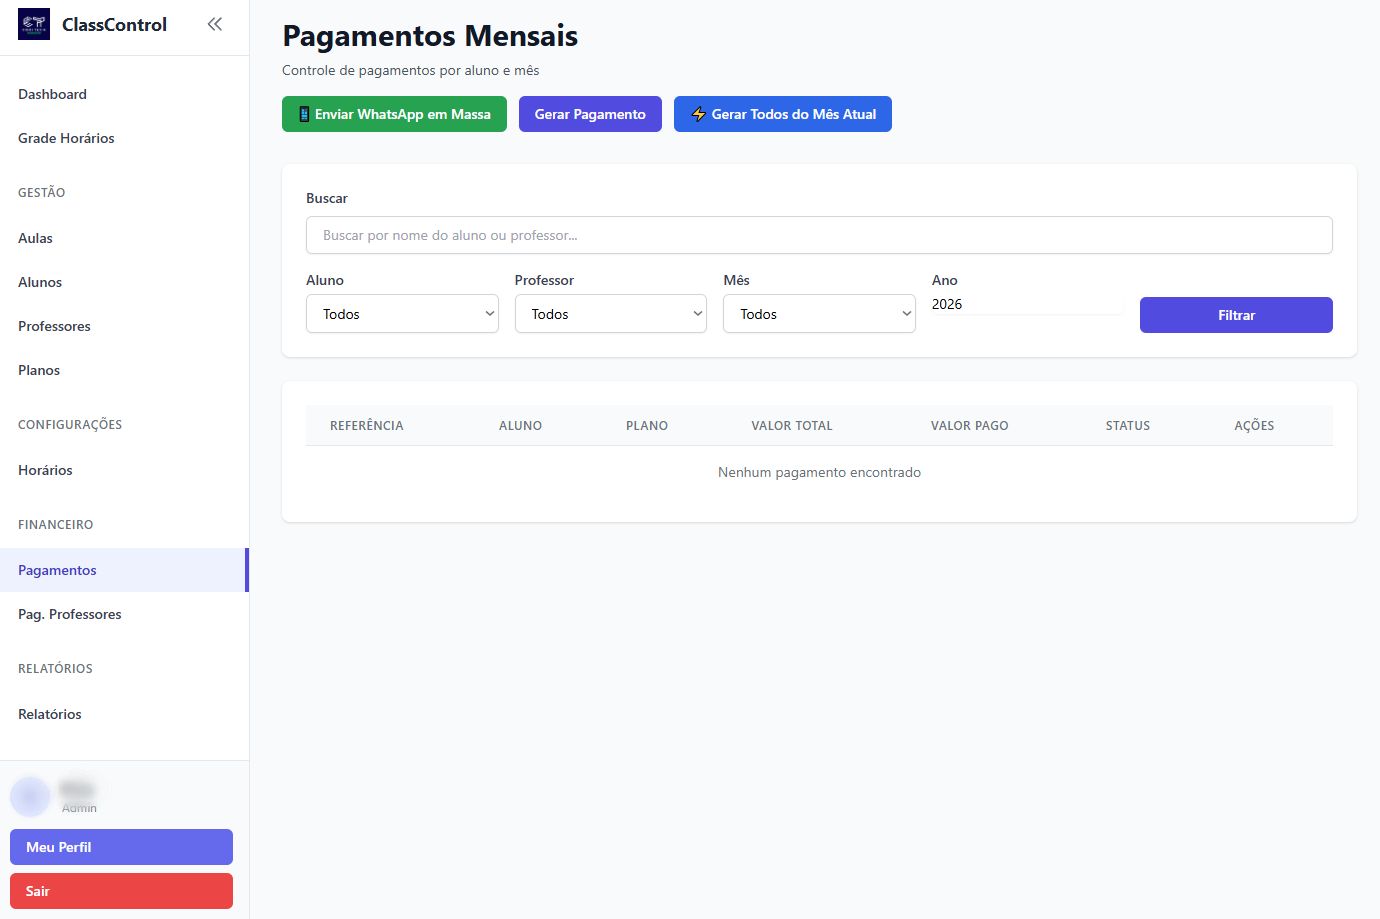Go to Dashboard in sidebar
The height and width of the screenshot is (919, 1380).
(52, 94)
